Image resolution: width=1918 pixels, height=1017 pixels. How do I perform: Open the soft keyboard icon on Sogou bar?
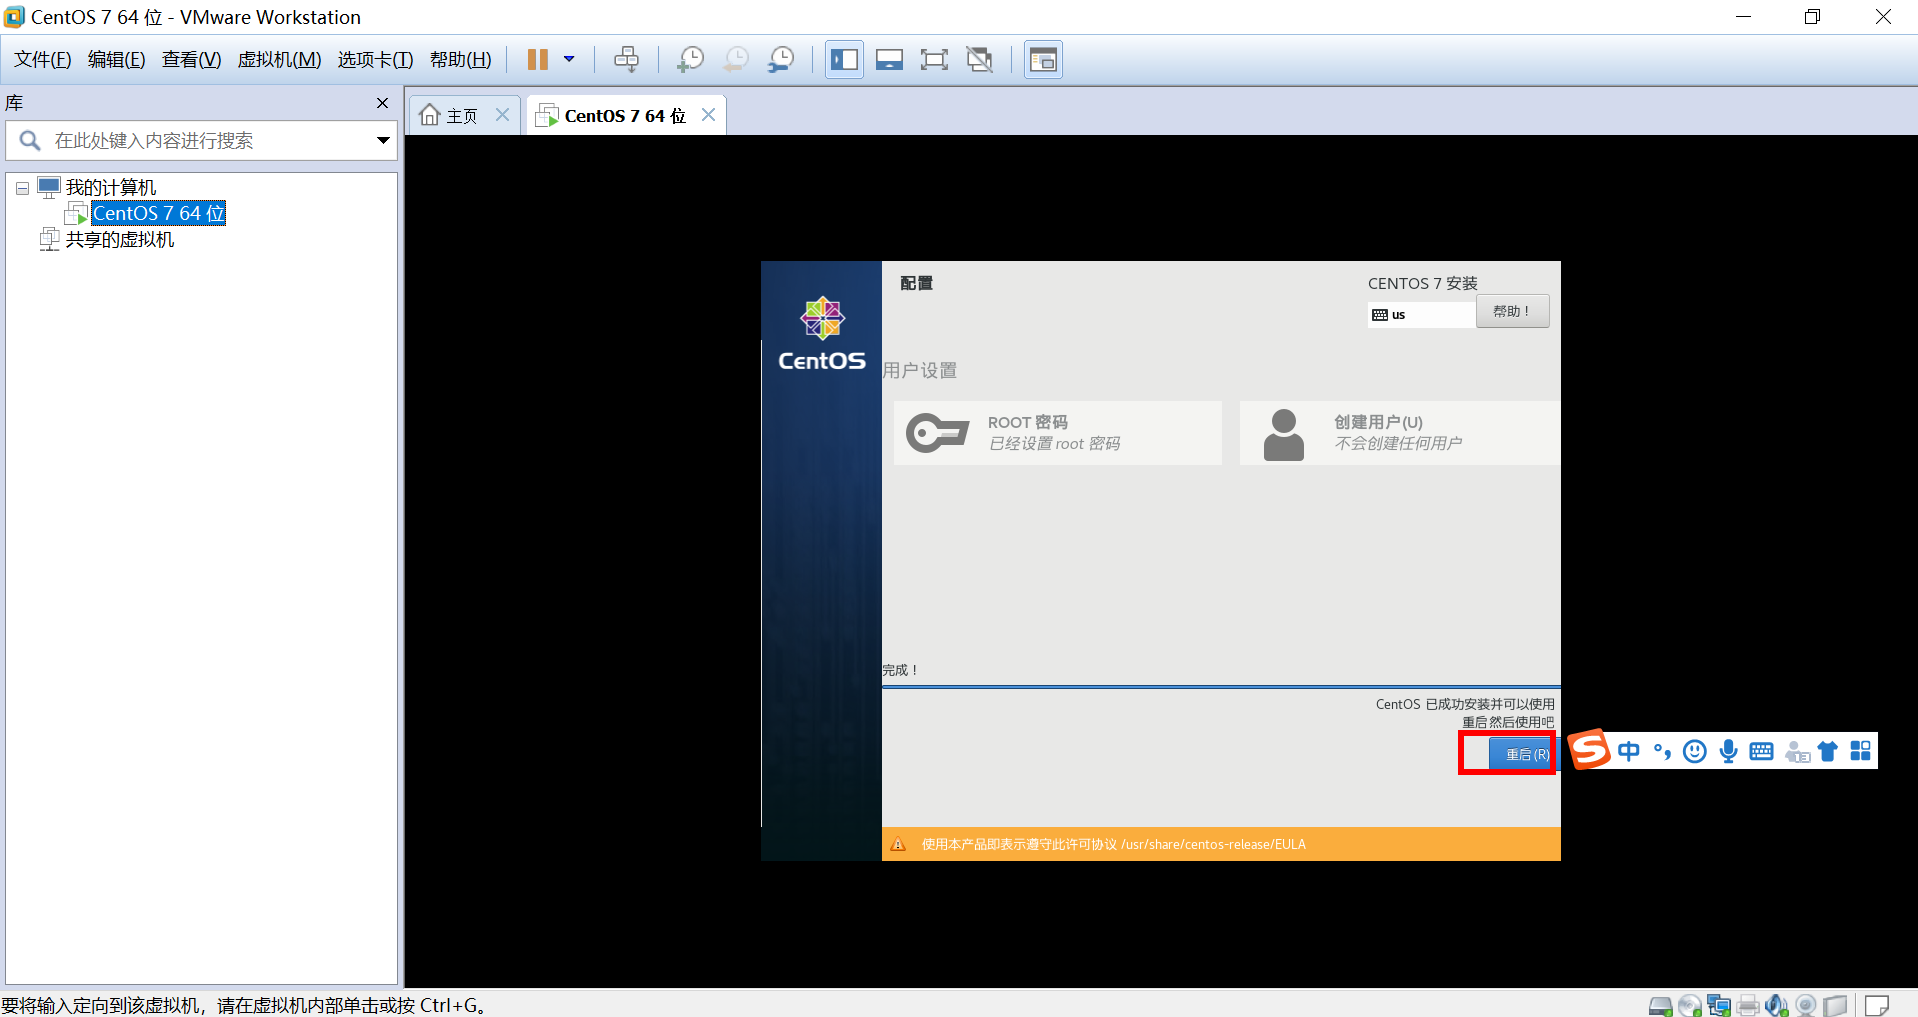(x=1762, y=751)
